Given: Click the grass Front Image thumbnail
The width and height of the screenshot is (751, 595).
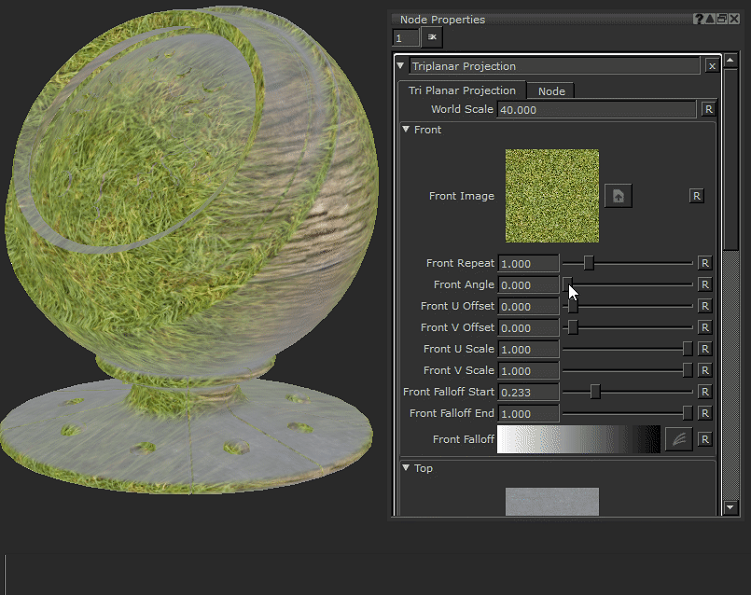Looking at the screenshot, I should point(552,196).
